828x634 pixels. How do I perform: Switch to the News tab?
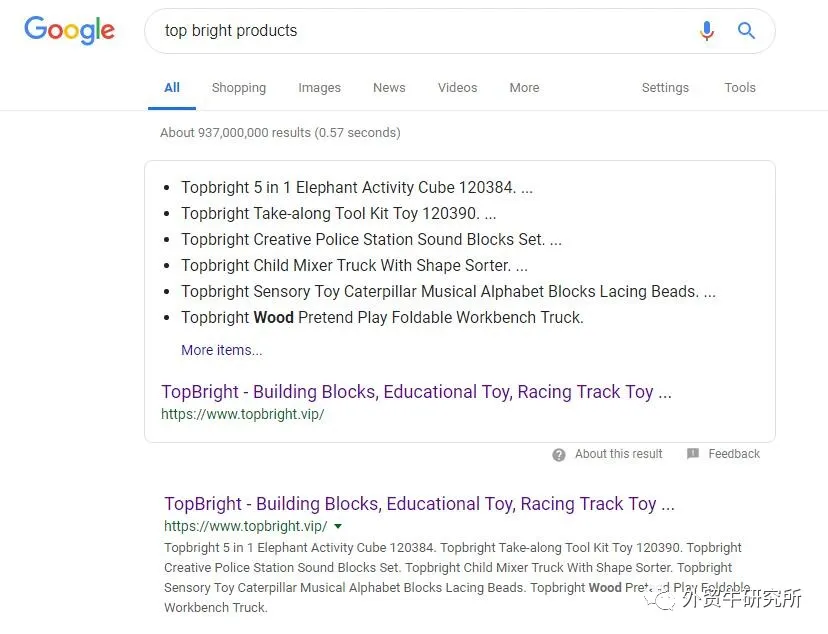[x=389, y=88]
